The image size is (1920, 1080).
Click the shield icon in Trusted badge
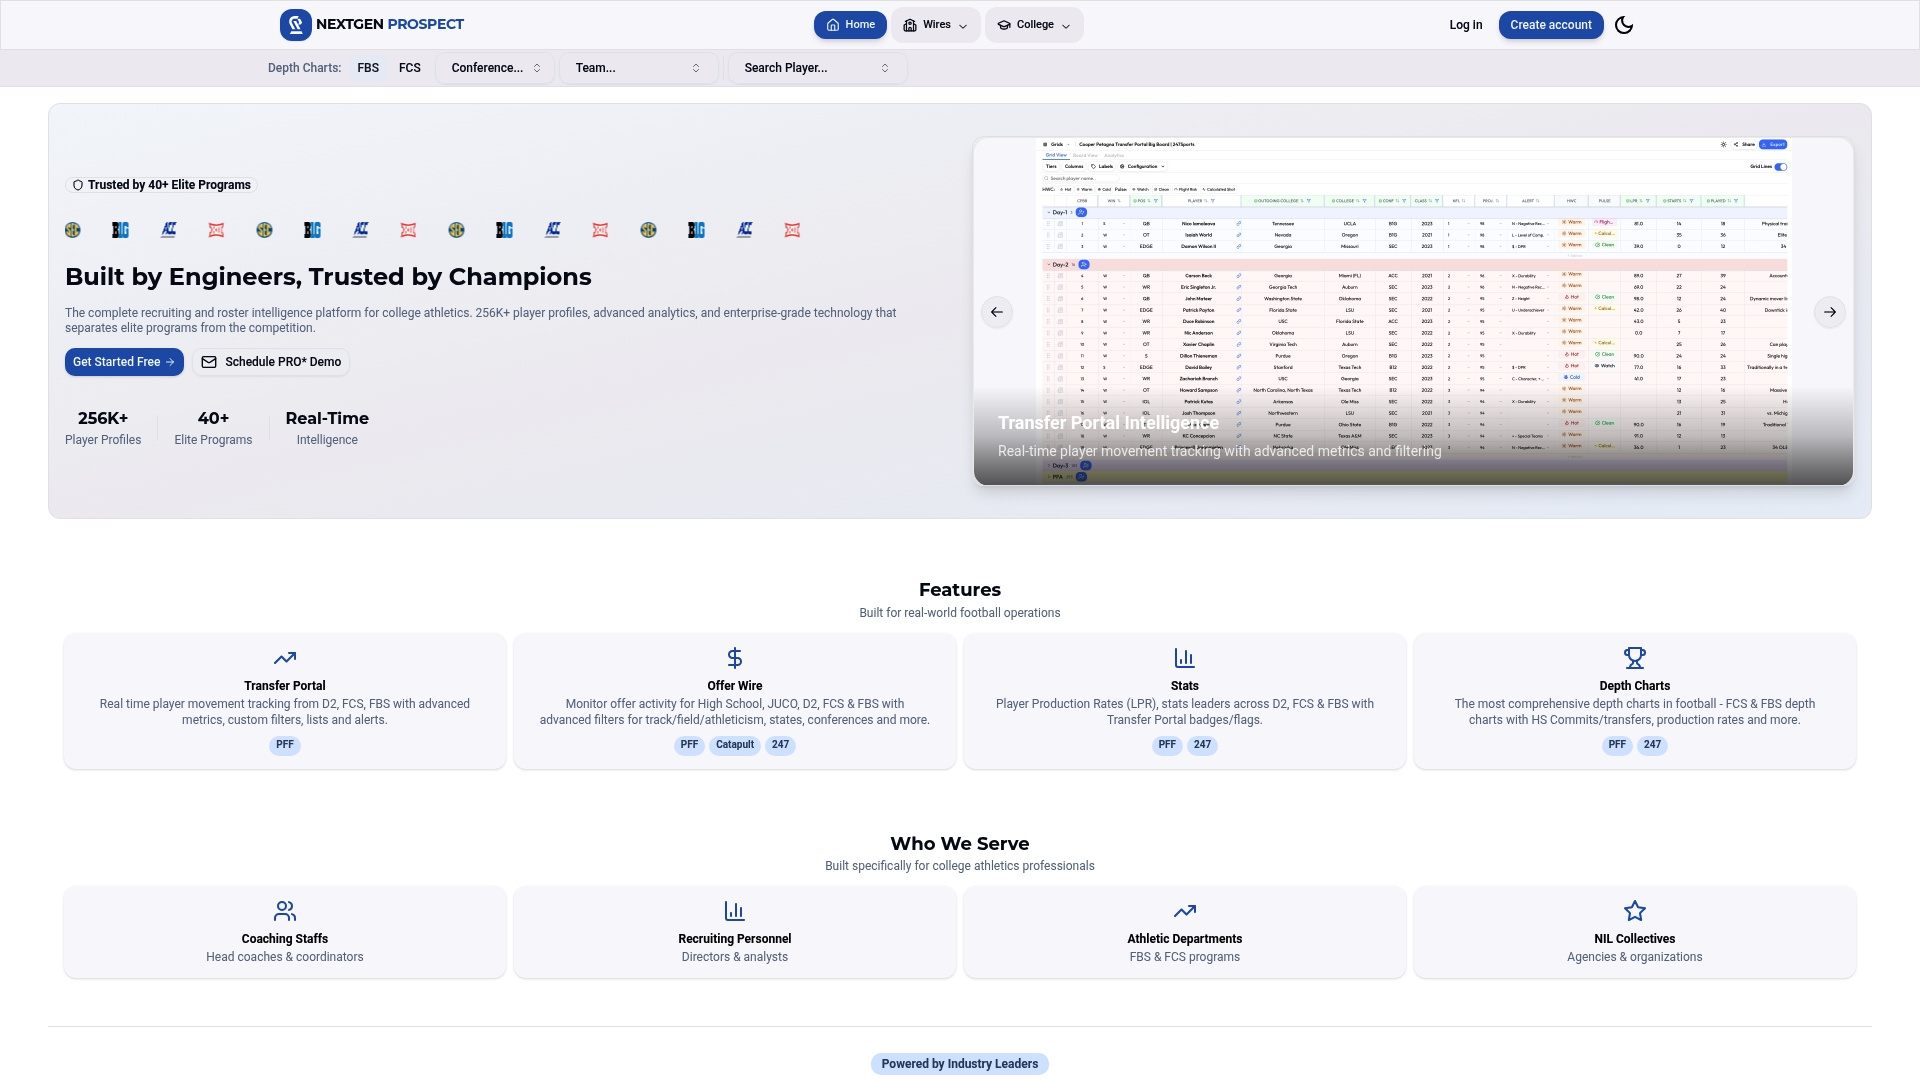coord(78,185)
